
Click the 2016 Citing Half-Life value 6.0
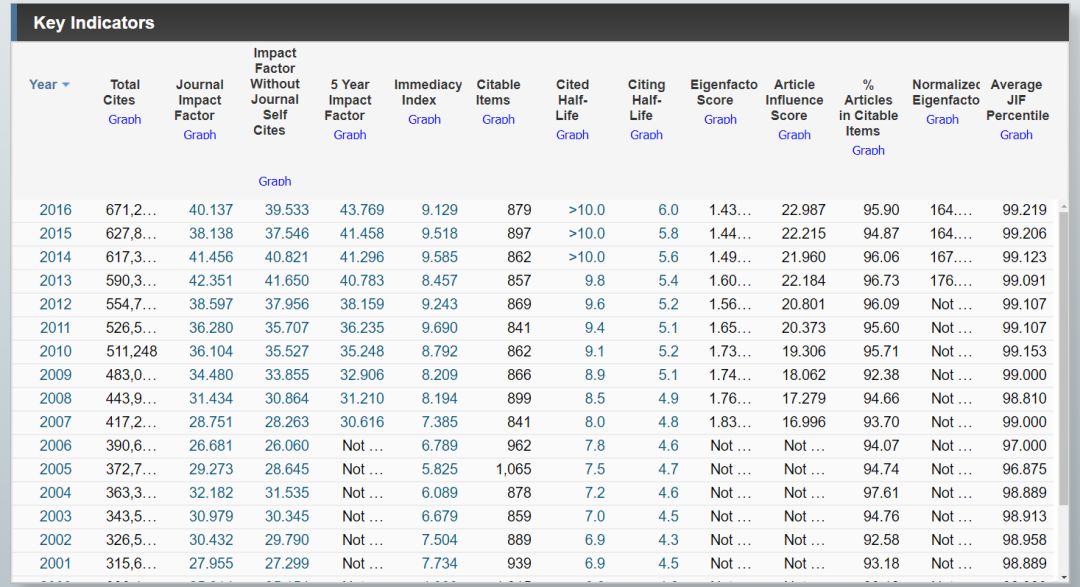coord(668,210)
